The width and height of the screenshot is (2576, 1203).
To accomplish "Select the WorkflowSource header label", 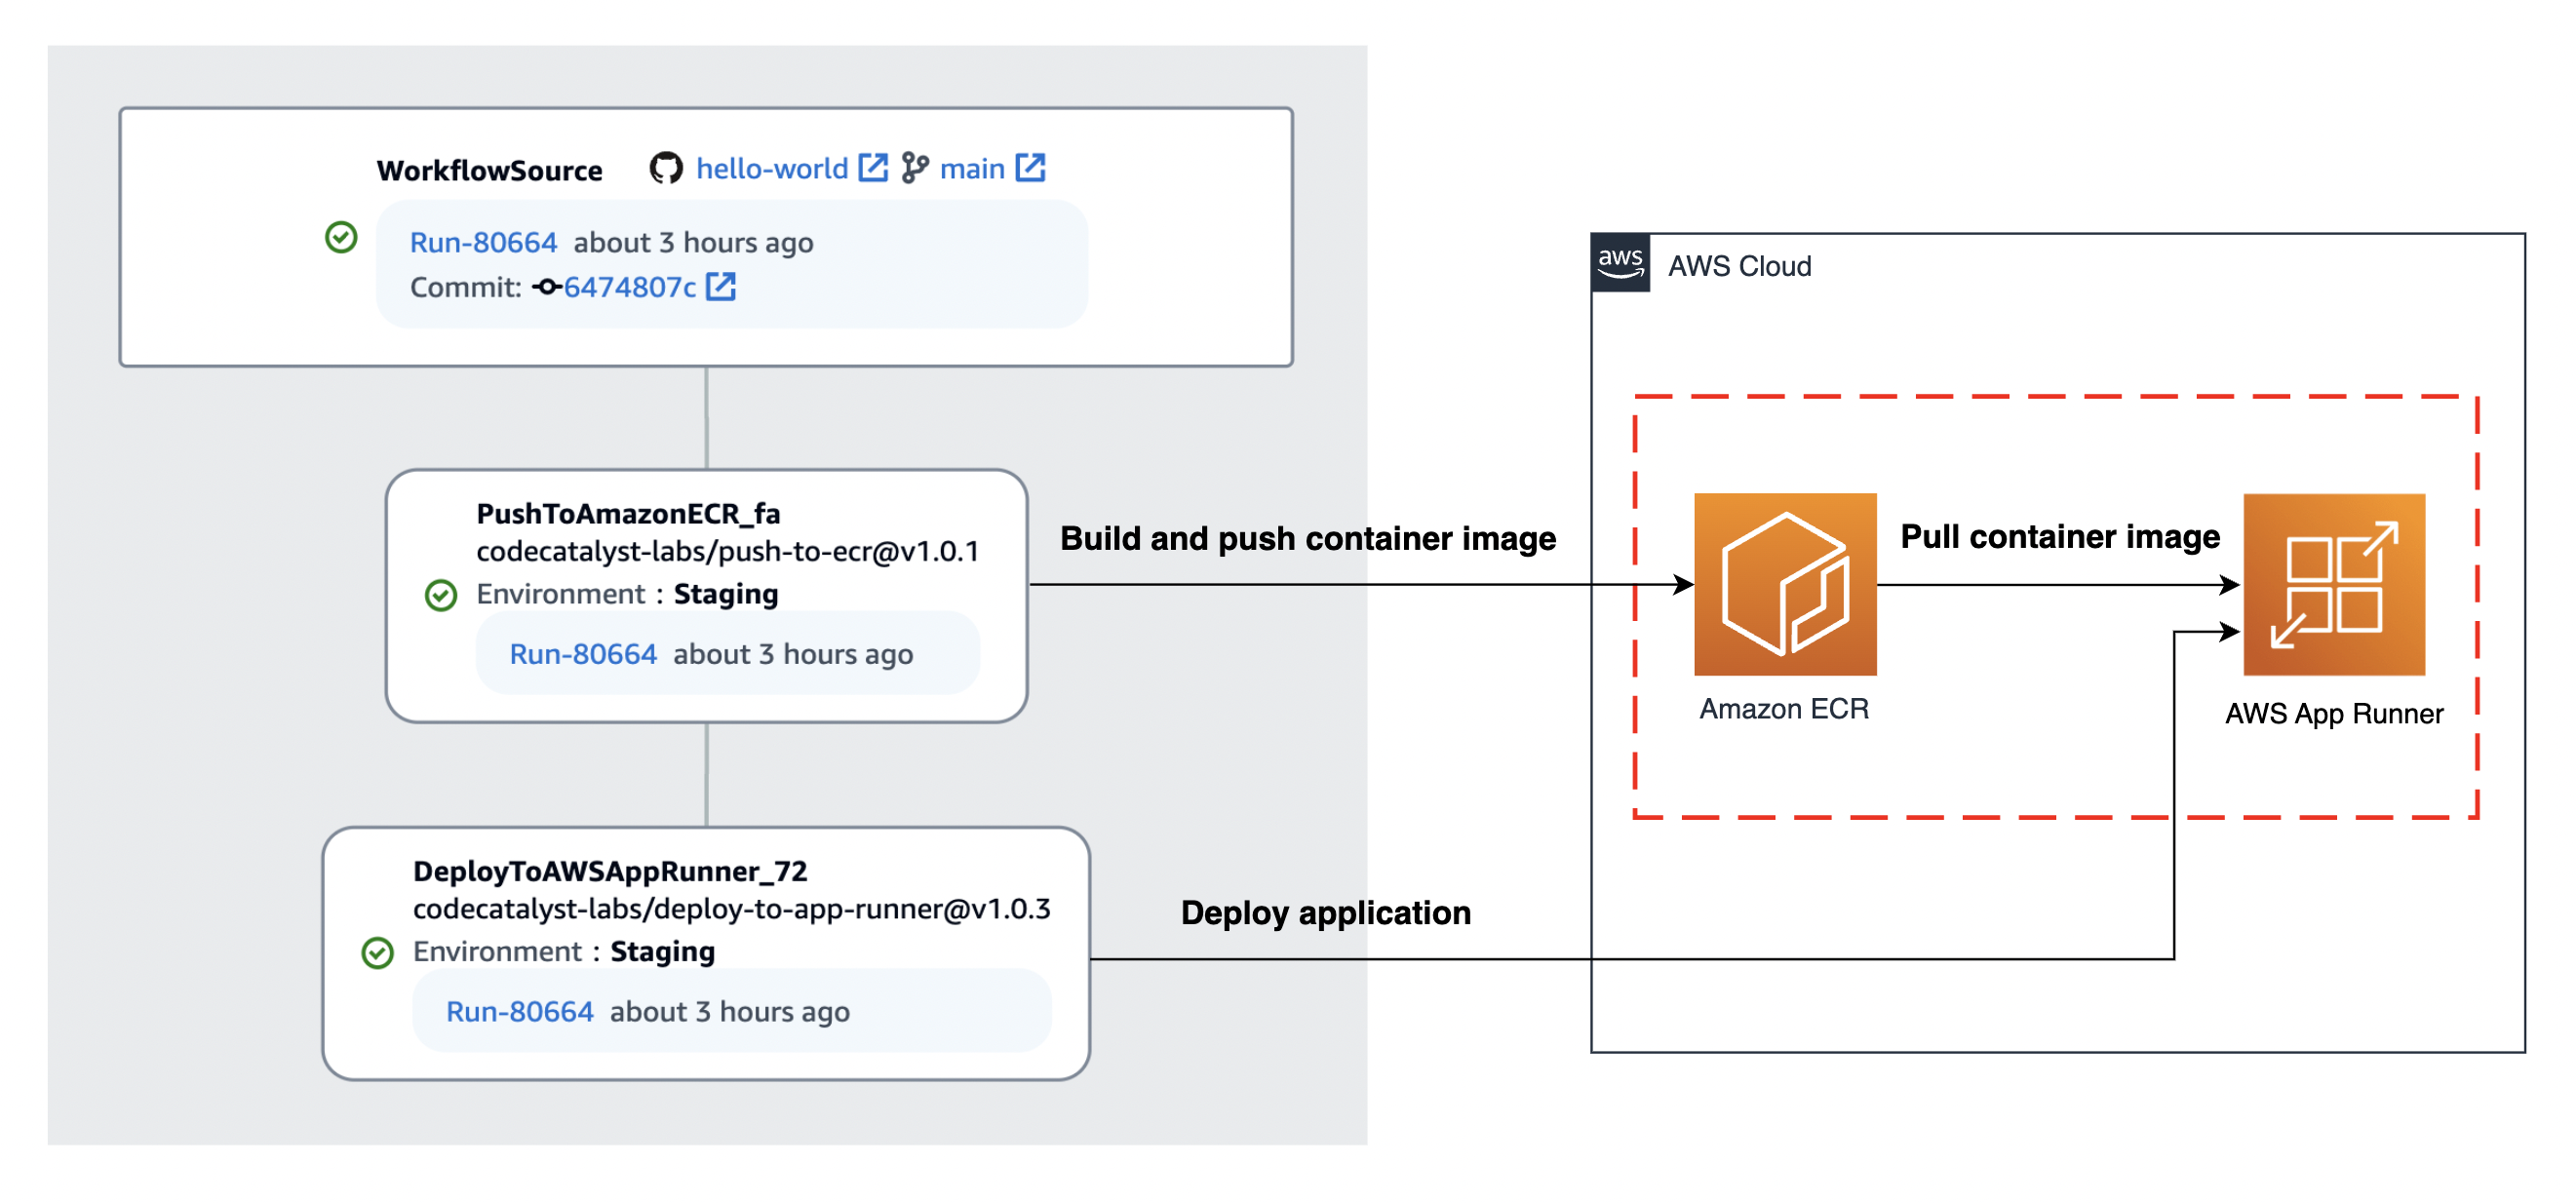I will pos(489,168).
